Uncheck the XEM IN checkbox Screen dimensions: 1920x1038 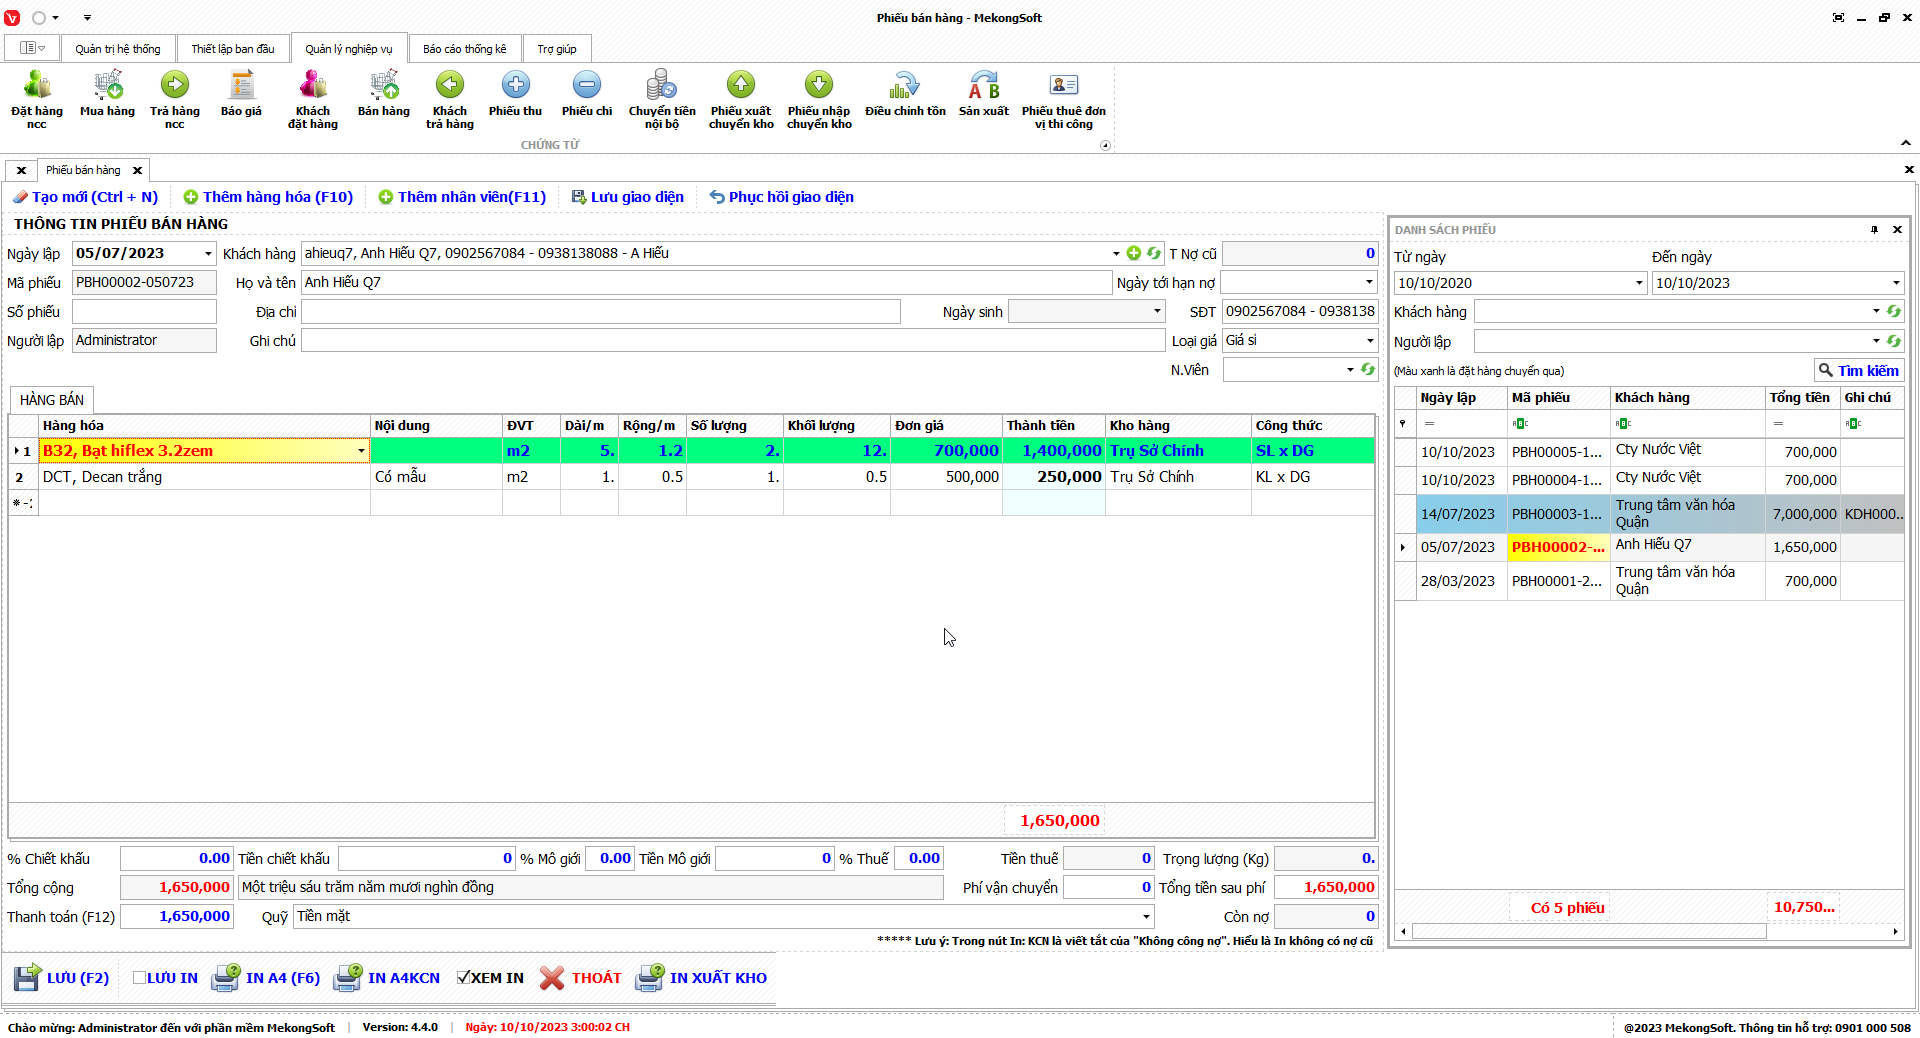pyautogui.click(x=464, y=978)
